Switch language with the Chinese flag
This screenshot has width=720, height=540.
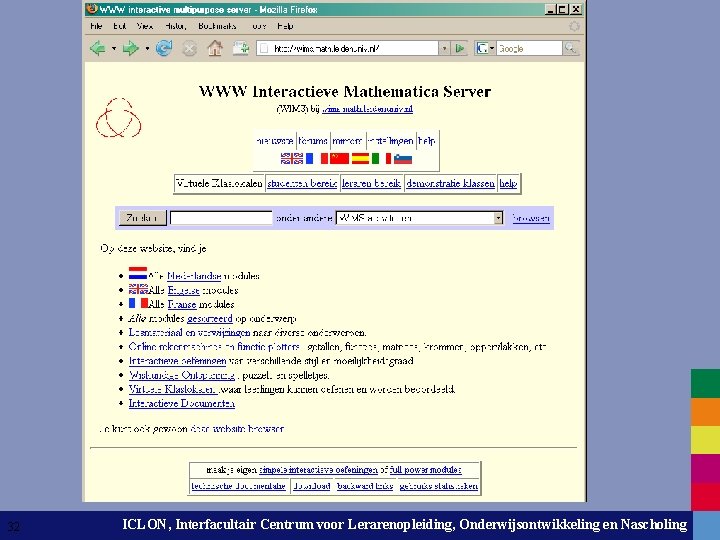coord(339,158)
